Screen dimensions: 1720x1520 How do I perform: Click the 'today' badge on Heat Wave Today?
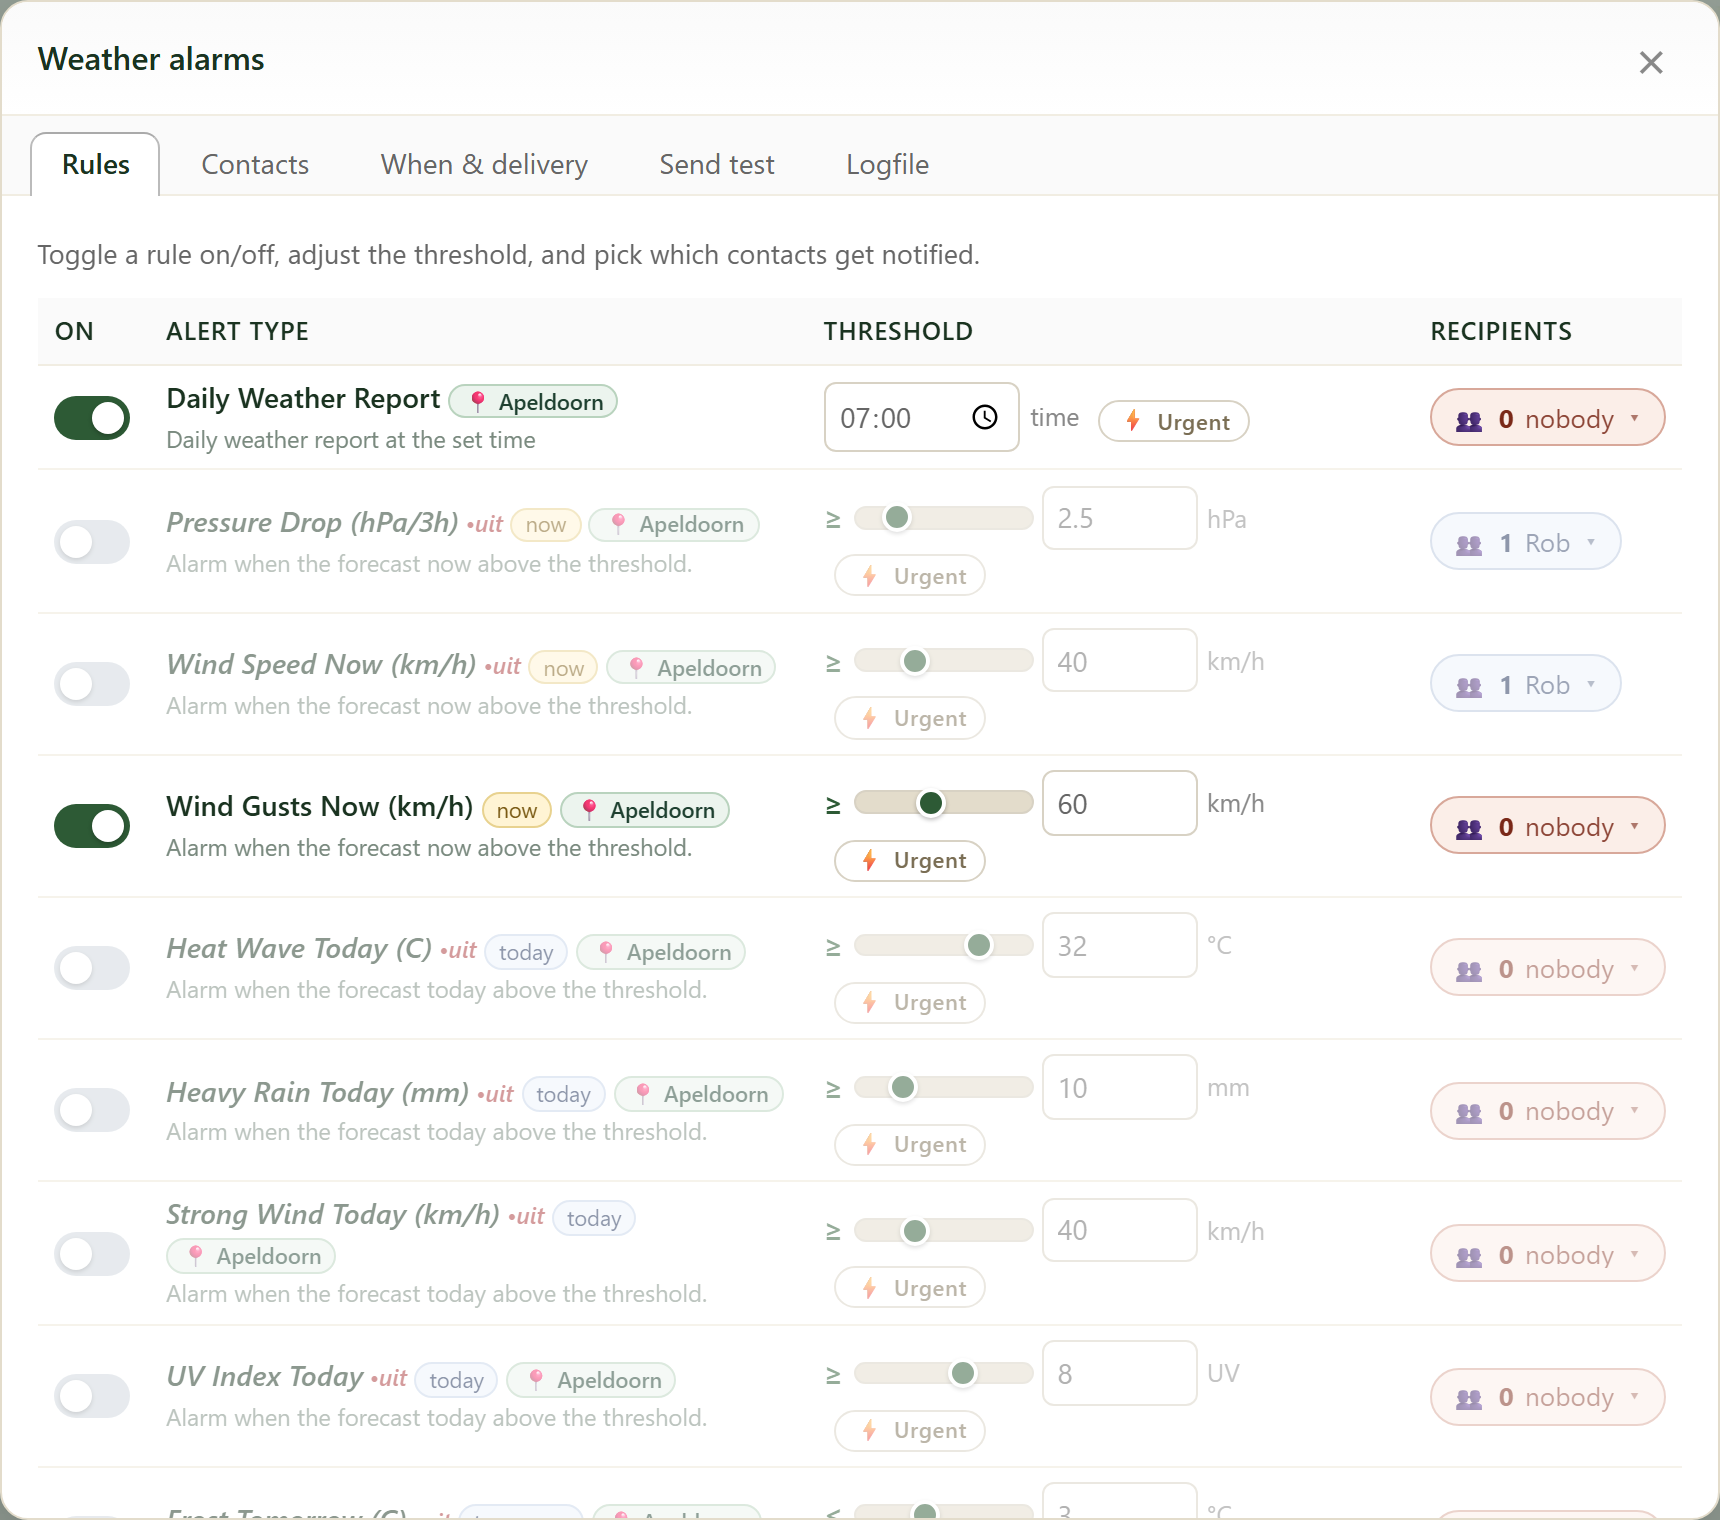point(526,951)
